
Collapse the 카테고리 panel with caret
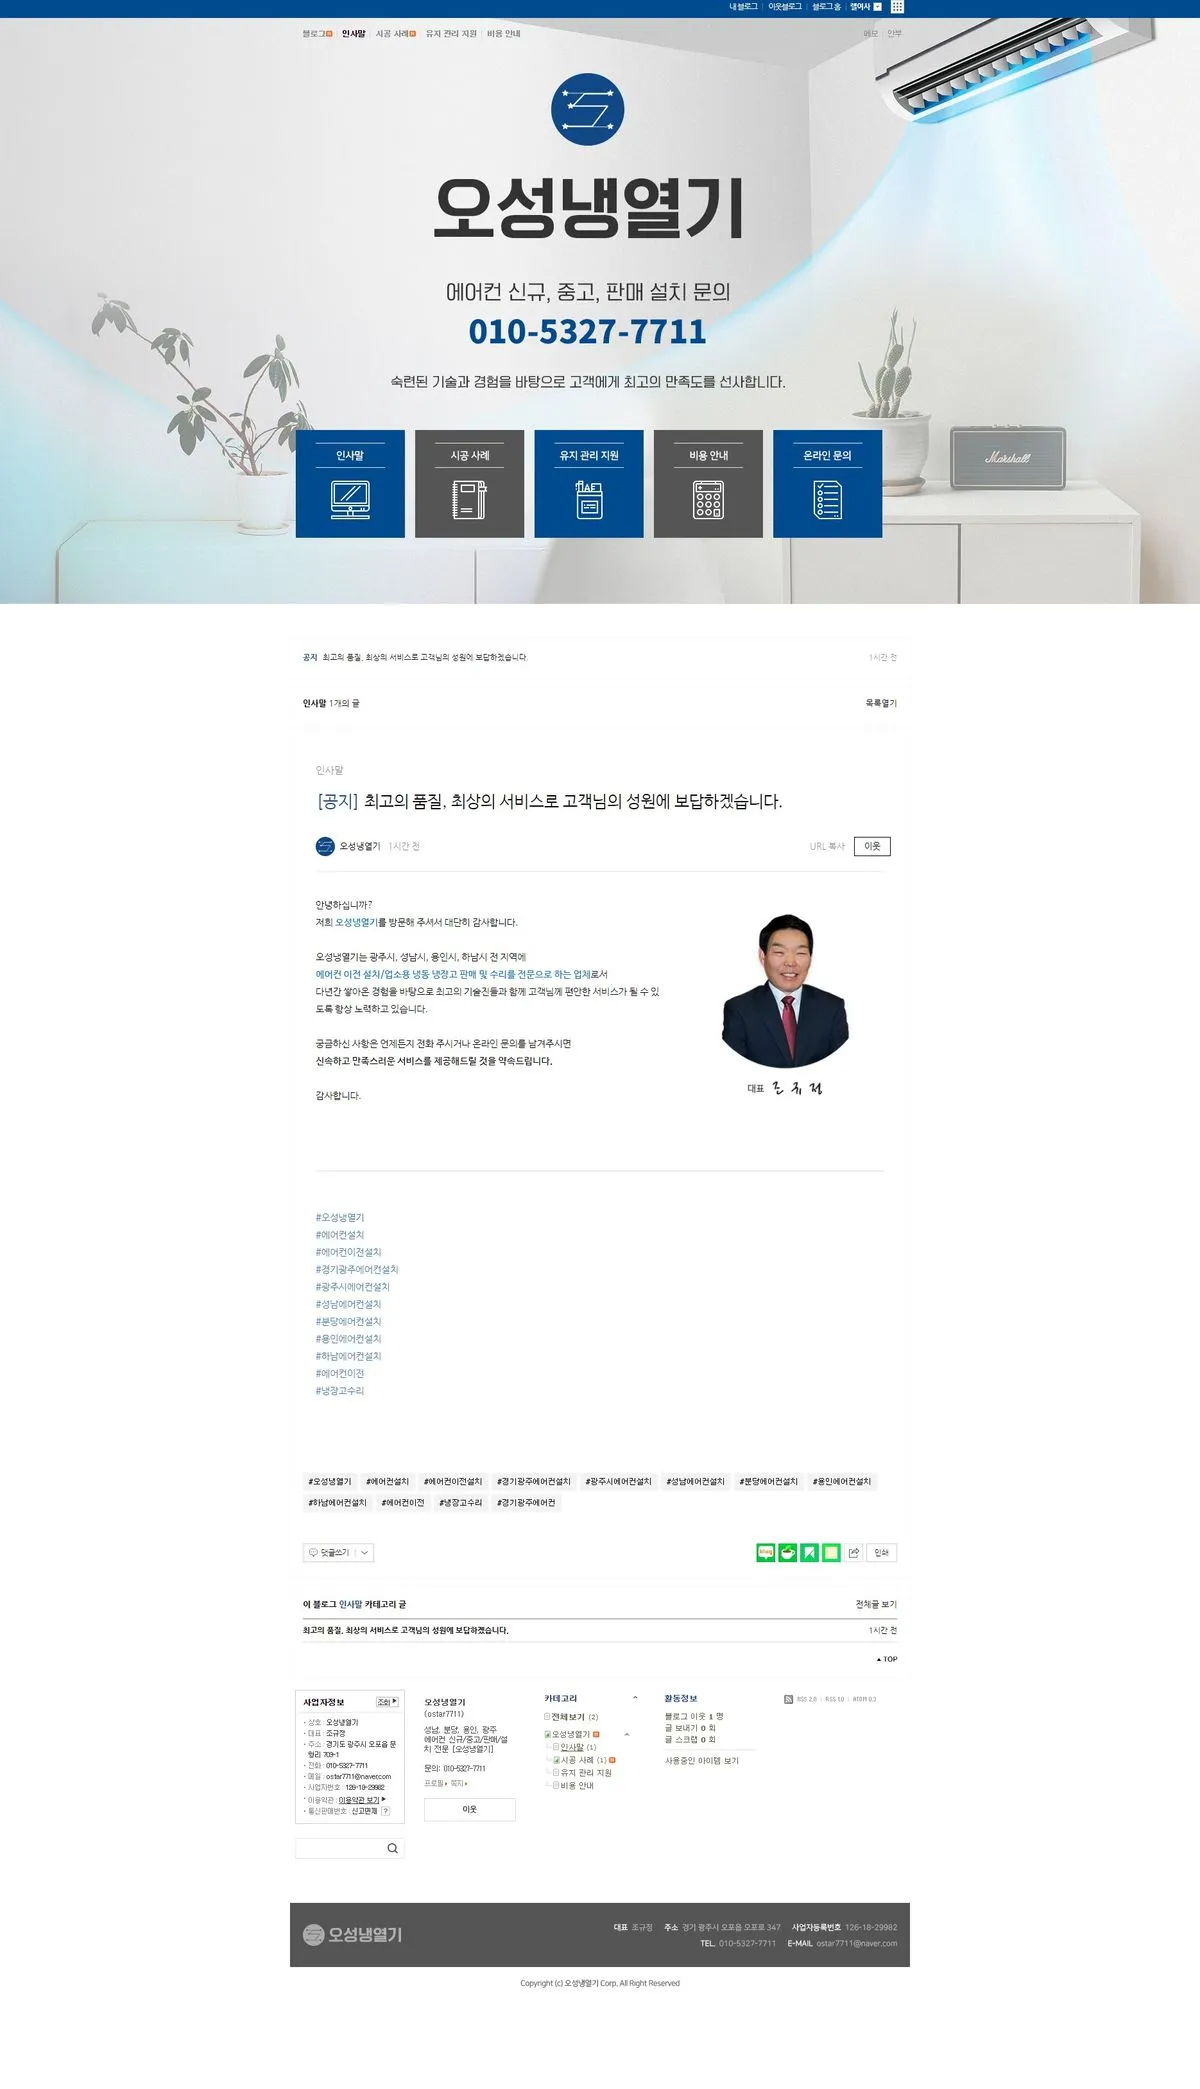point(635,1698)
